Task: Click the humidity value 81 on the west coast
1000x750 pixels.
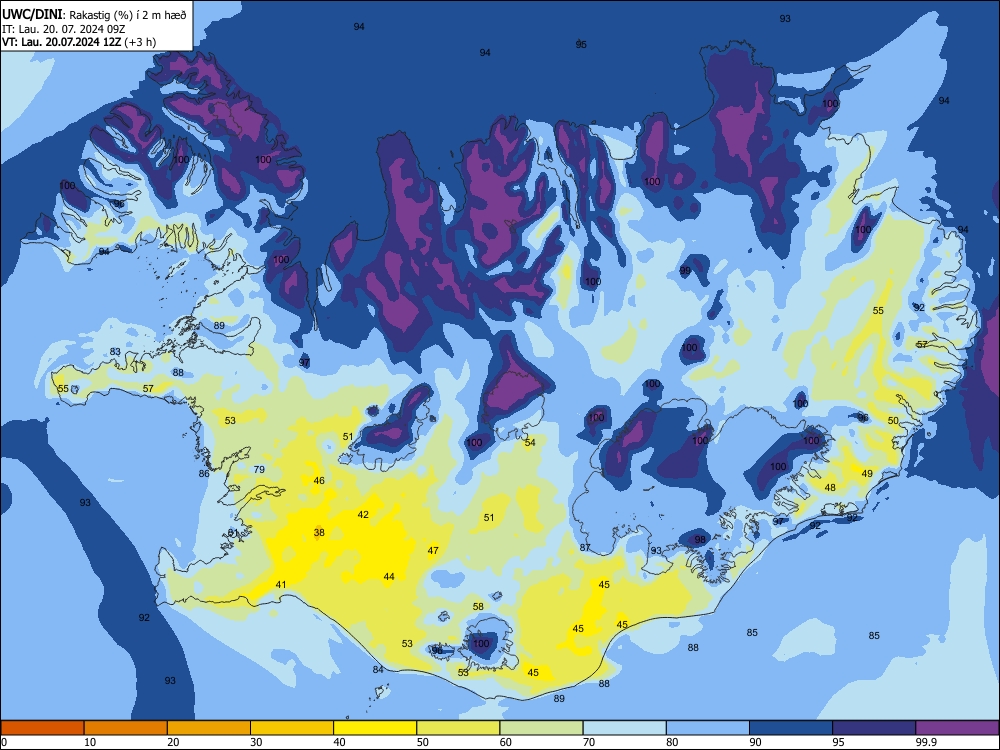Action: [x=233, y=533]
